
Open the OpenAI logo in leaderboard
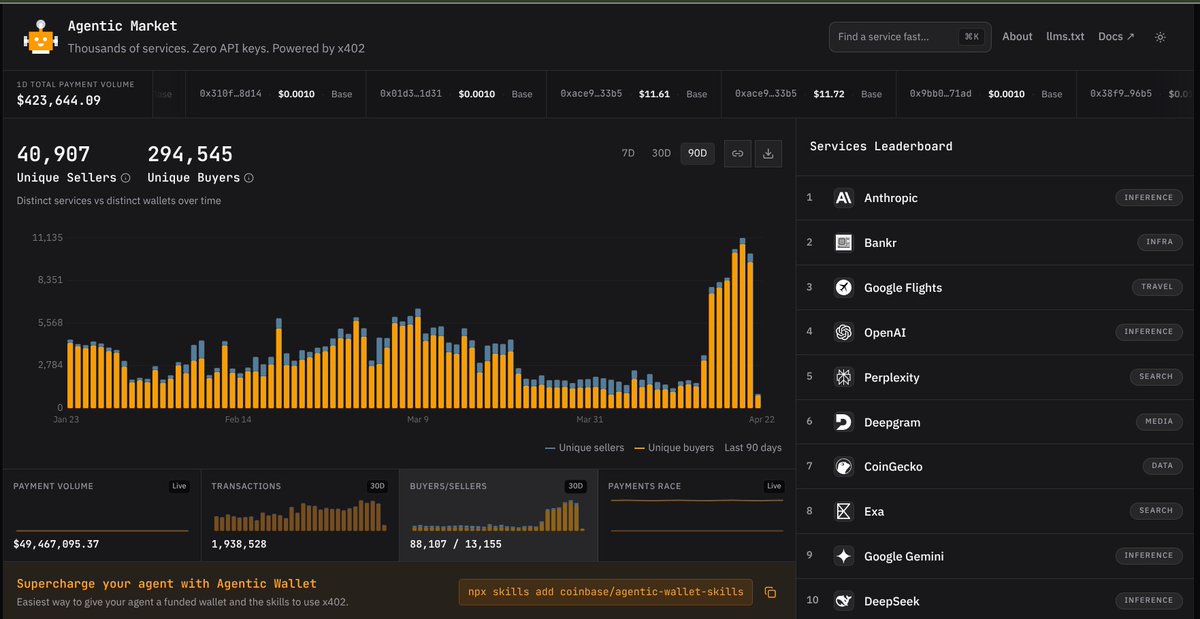coord(843,332)
